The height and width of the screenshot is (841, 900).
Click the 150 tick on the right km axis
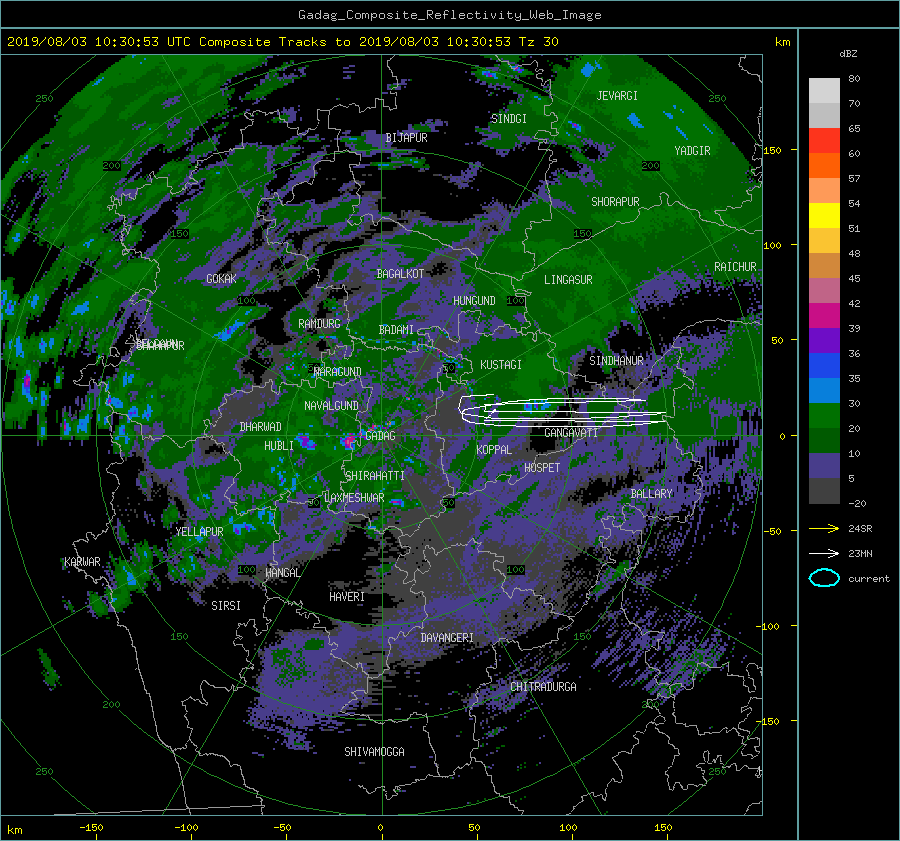[773, 150]
